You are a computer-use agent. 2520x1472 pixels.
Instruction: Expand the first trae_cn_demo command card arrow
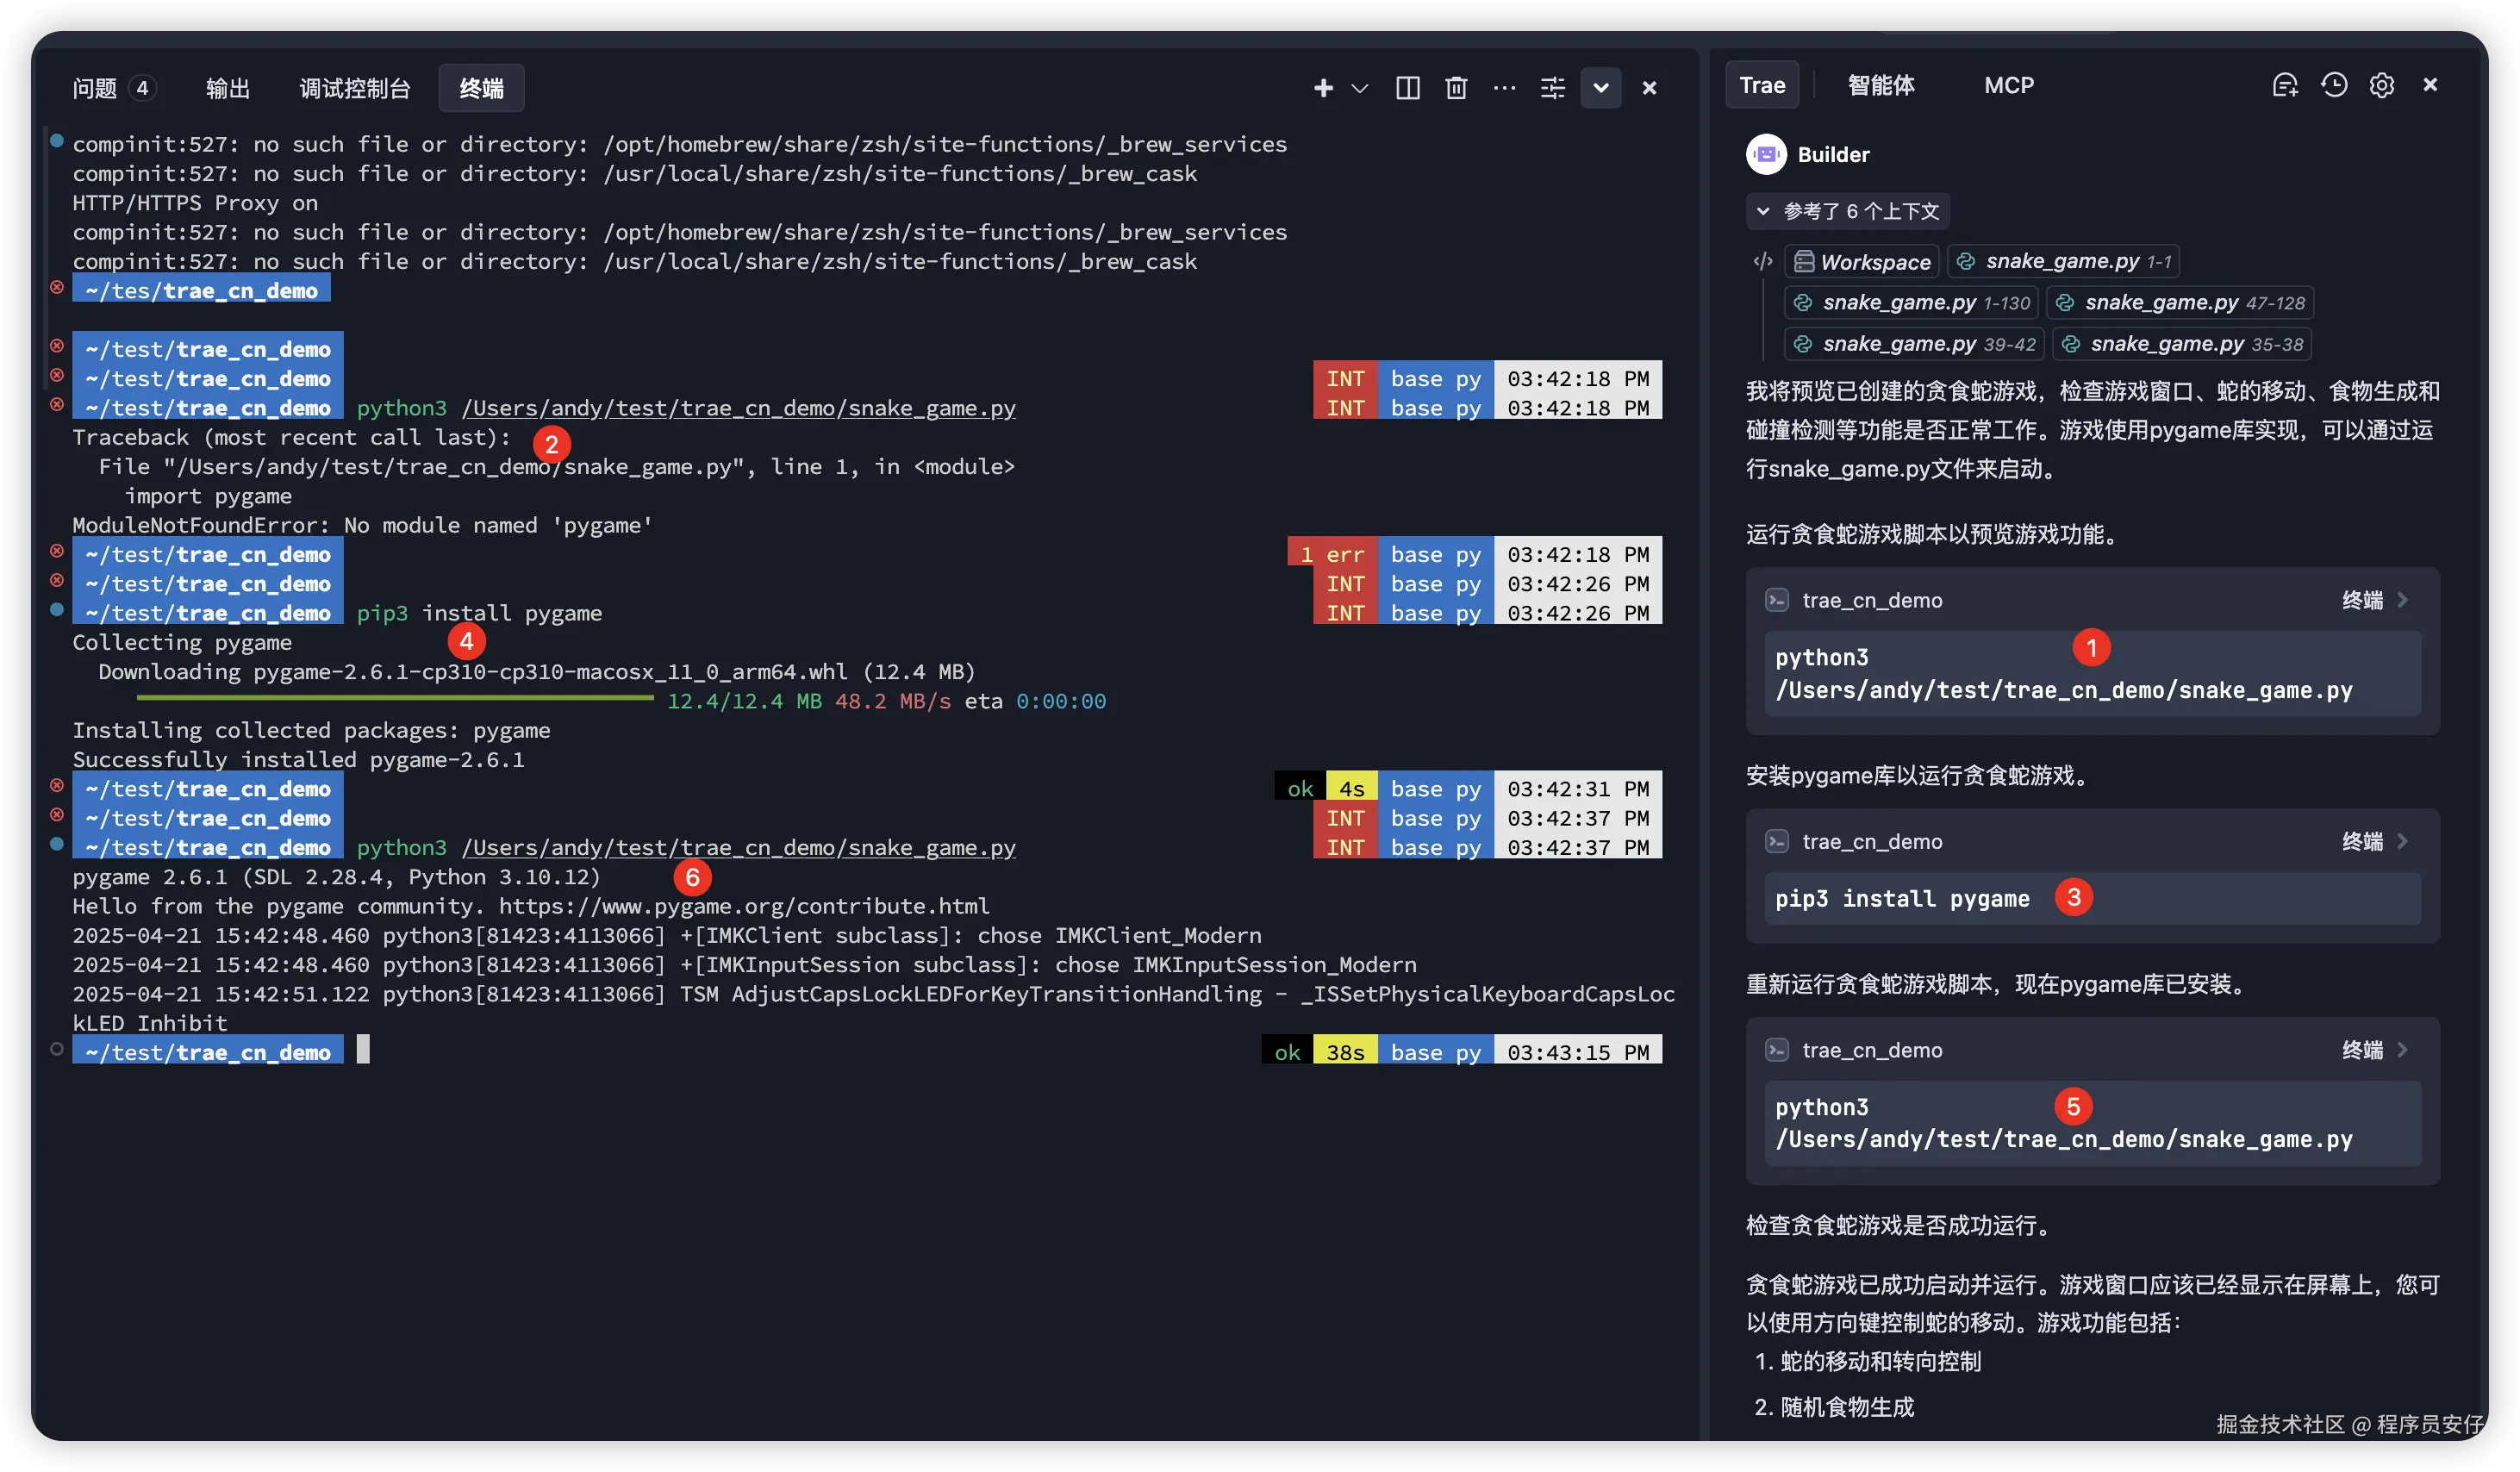pyautogui.click(x=2403, y=600)
